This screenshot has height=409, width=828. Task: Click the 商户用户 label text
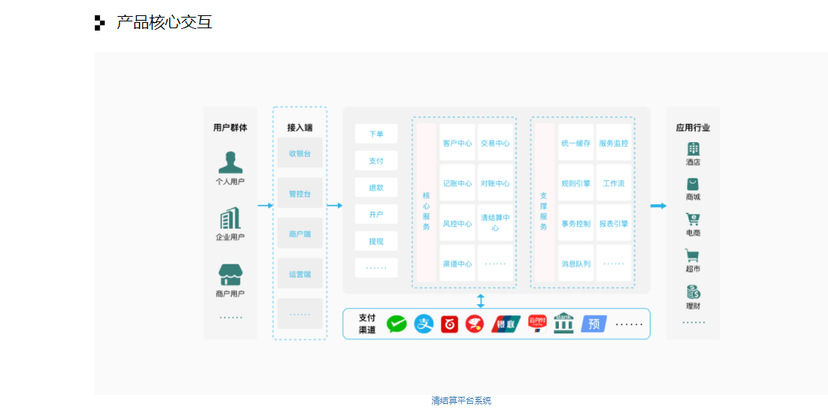(230, 294)
